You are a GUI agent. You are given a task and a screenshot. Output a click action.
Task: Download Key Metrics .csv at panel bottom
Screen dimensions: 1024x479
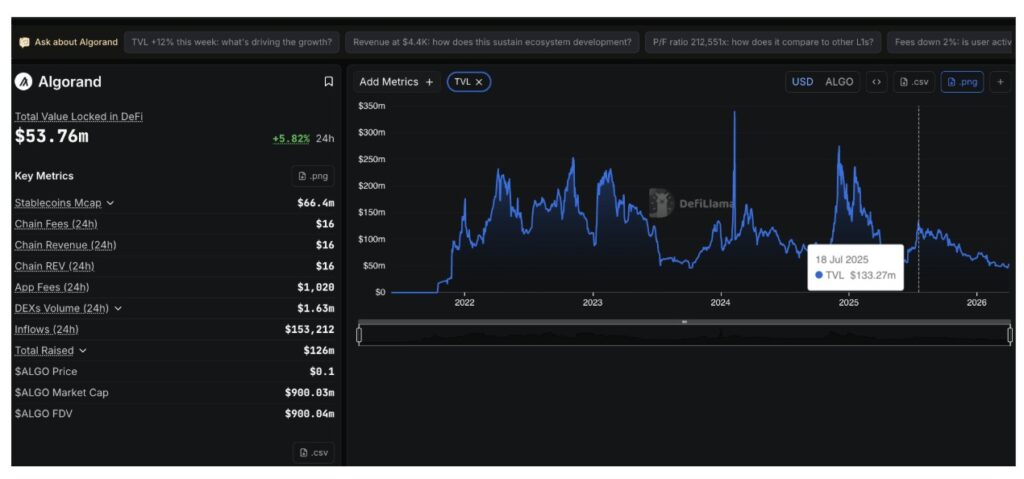click(x=313, y=452)
